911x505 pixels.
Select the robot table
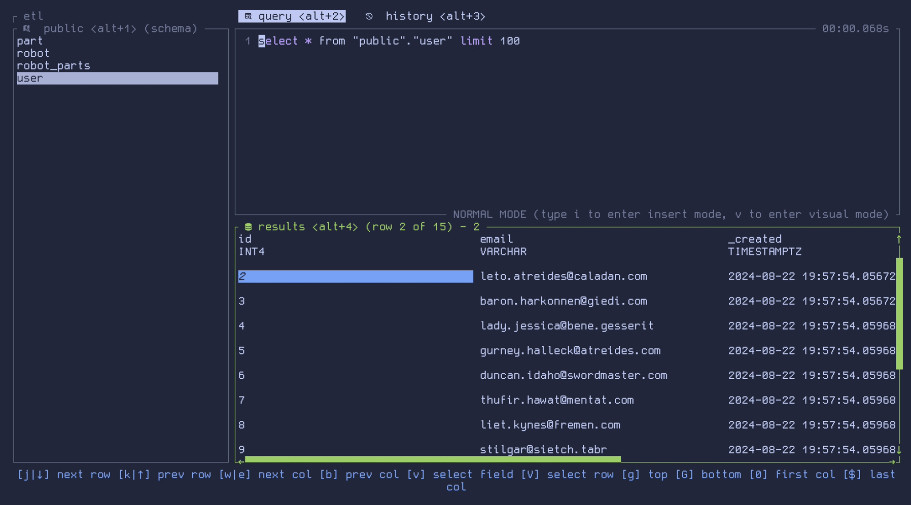click(117, 53)
